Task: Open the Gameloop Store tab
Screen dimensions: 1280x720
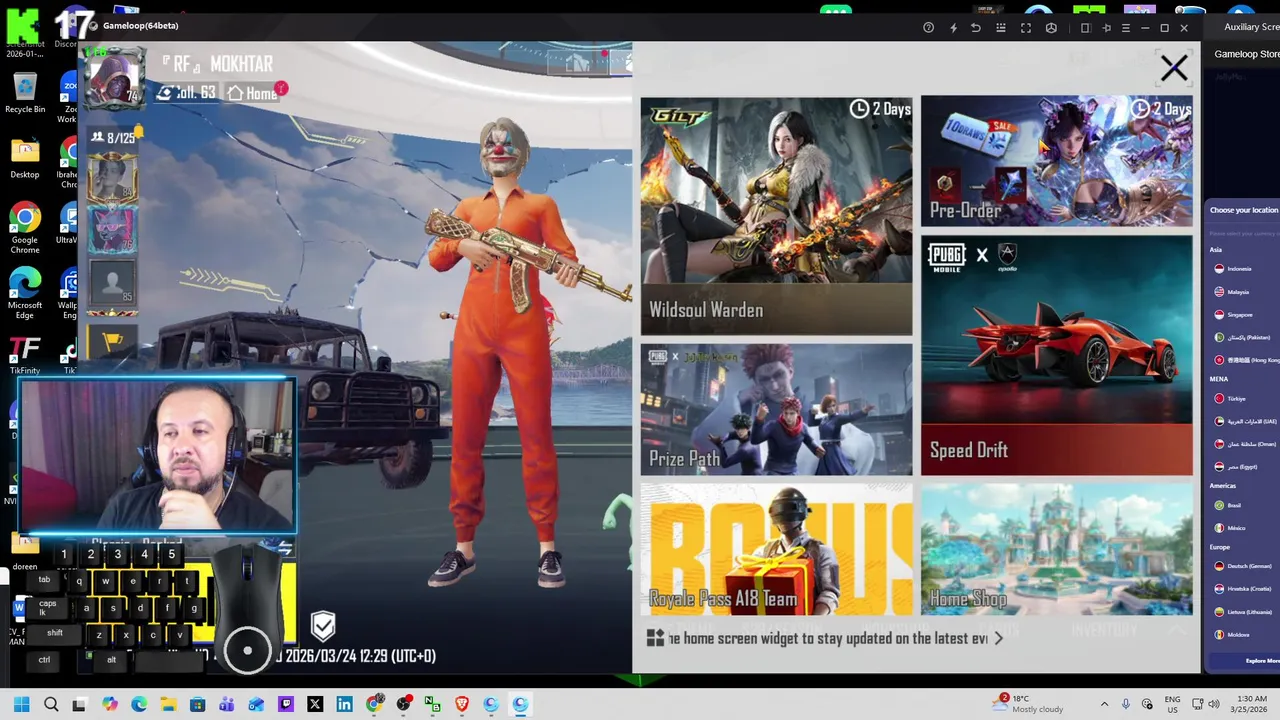Action: 1246,54
